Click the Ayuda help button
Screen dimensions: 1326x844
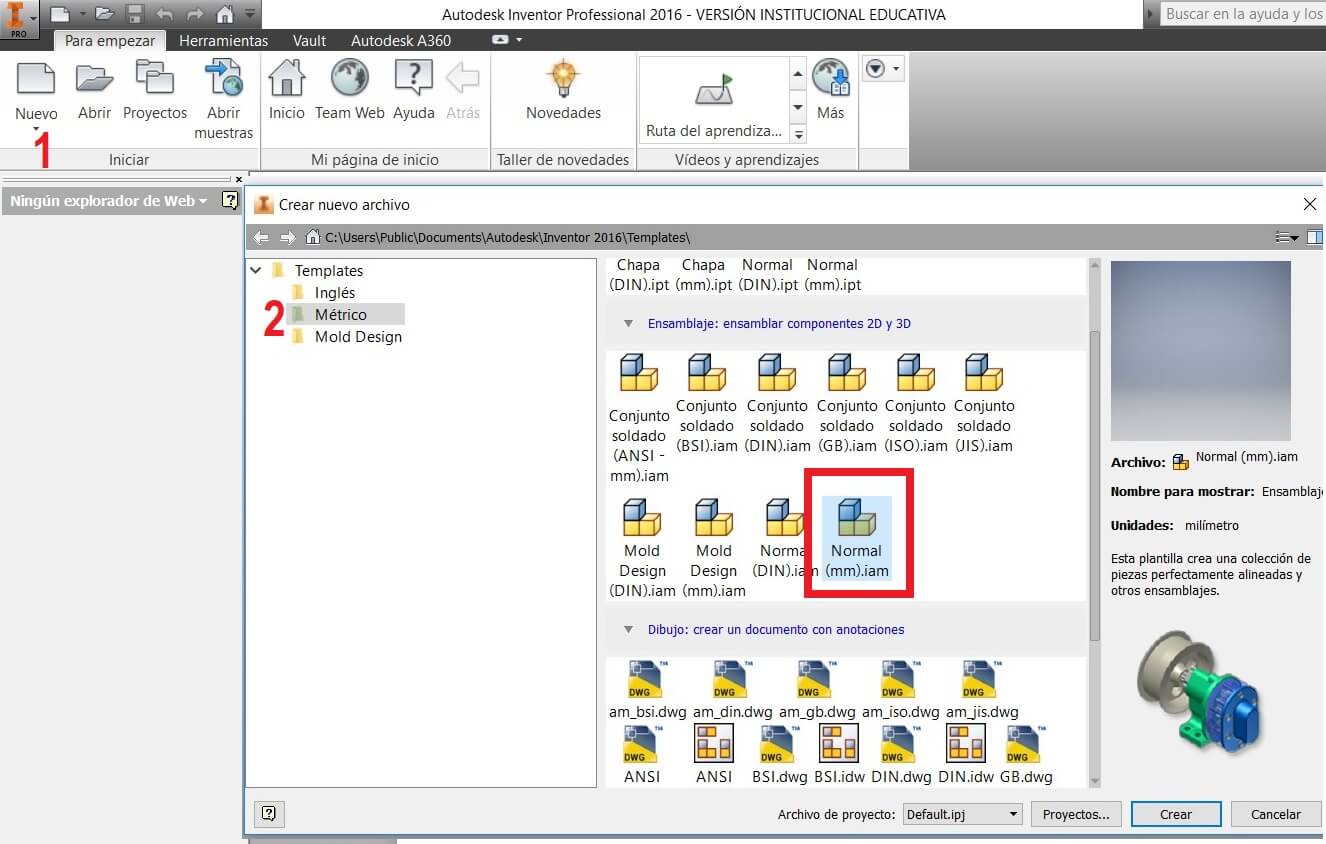[414, 91]
